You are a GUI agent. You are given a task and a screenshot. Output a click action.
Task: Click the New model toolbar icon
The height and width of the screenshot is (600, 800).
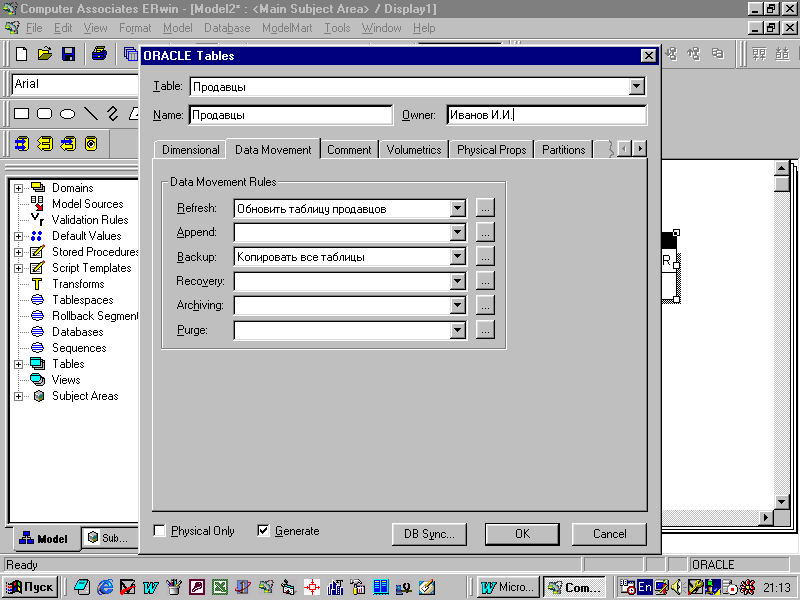coord(21,54)
